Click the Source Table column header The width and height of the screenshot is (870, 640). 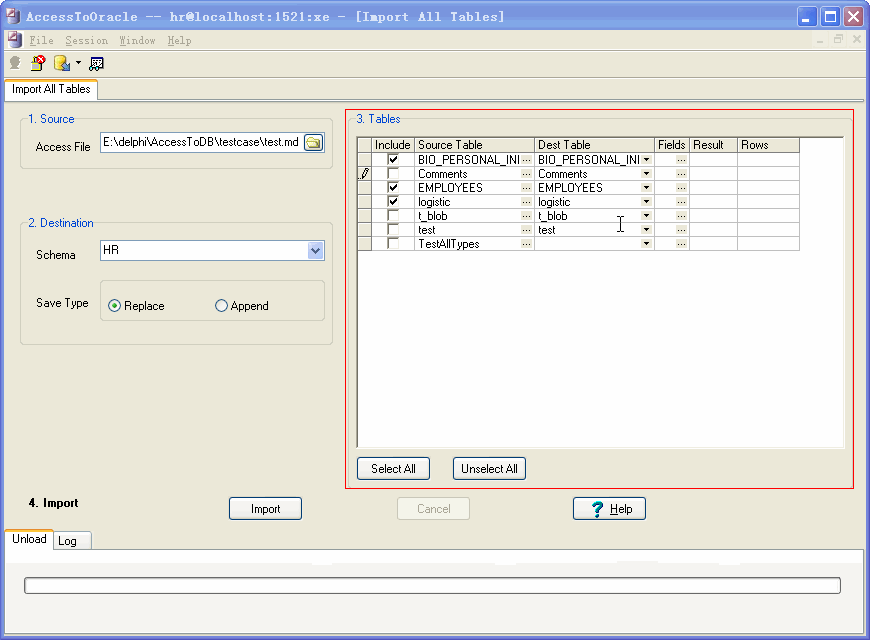[474, 145]
